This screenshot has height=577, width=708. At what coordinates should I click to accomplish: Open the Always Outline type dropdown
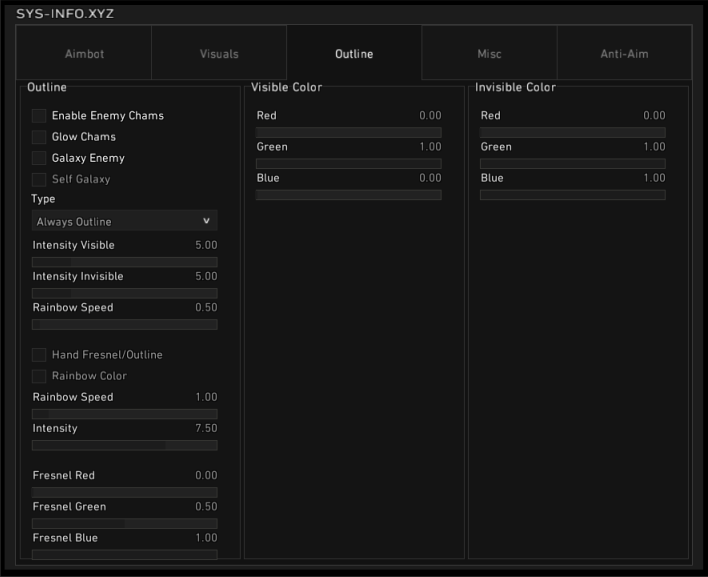pos(124,221)
